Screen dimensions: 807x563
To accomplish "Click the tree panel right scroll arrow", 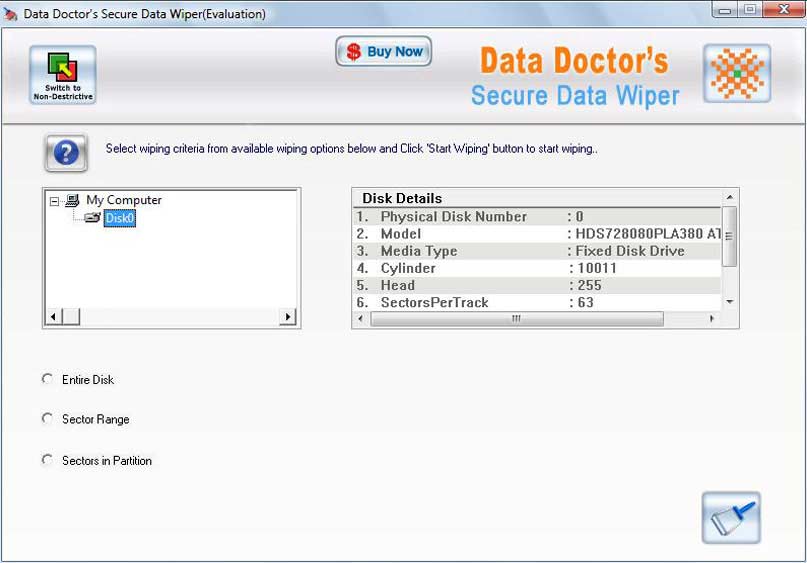I will coord(287,316).
